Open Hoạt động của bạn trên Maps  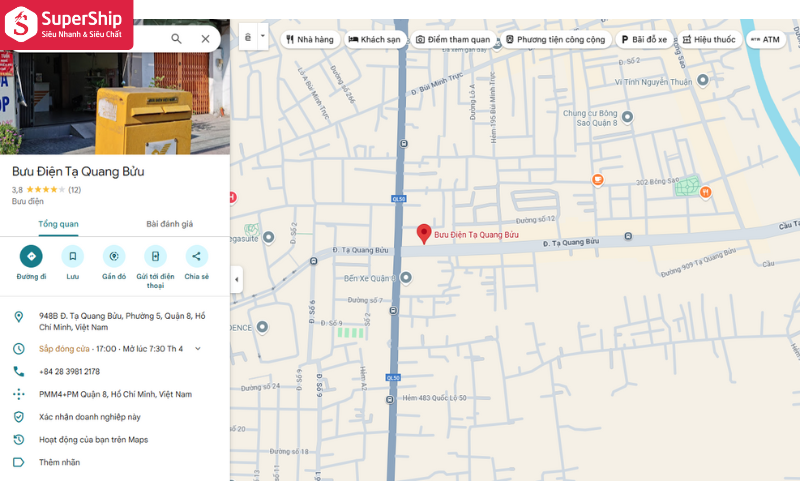pyautogui.click(x=93, y=439)
